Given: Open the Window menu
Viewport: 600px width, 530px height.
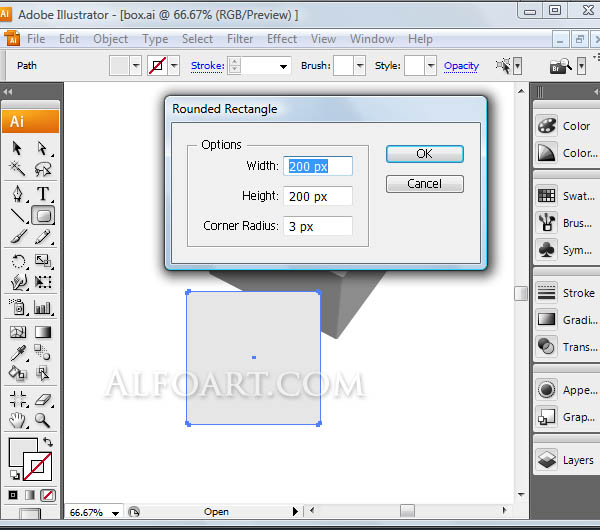Looking at the screenshot, I should pyautogui.click(x=372, y=39).
